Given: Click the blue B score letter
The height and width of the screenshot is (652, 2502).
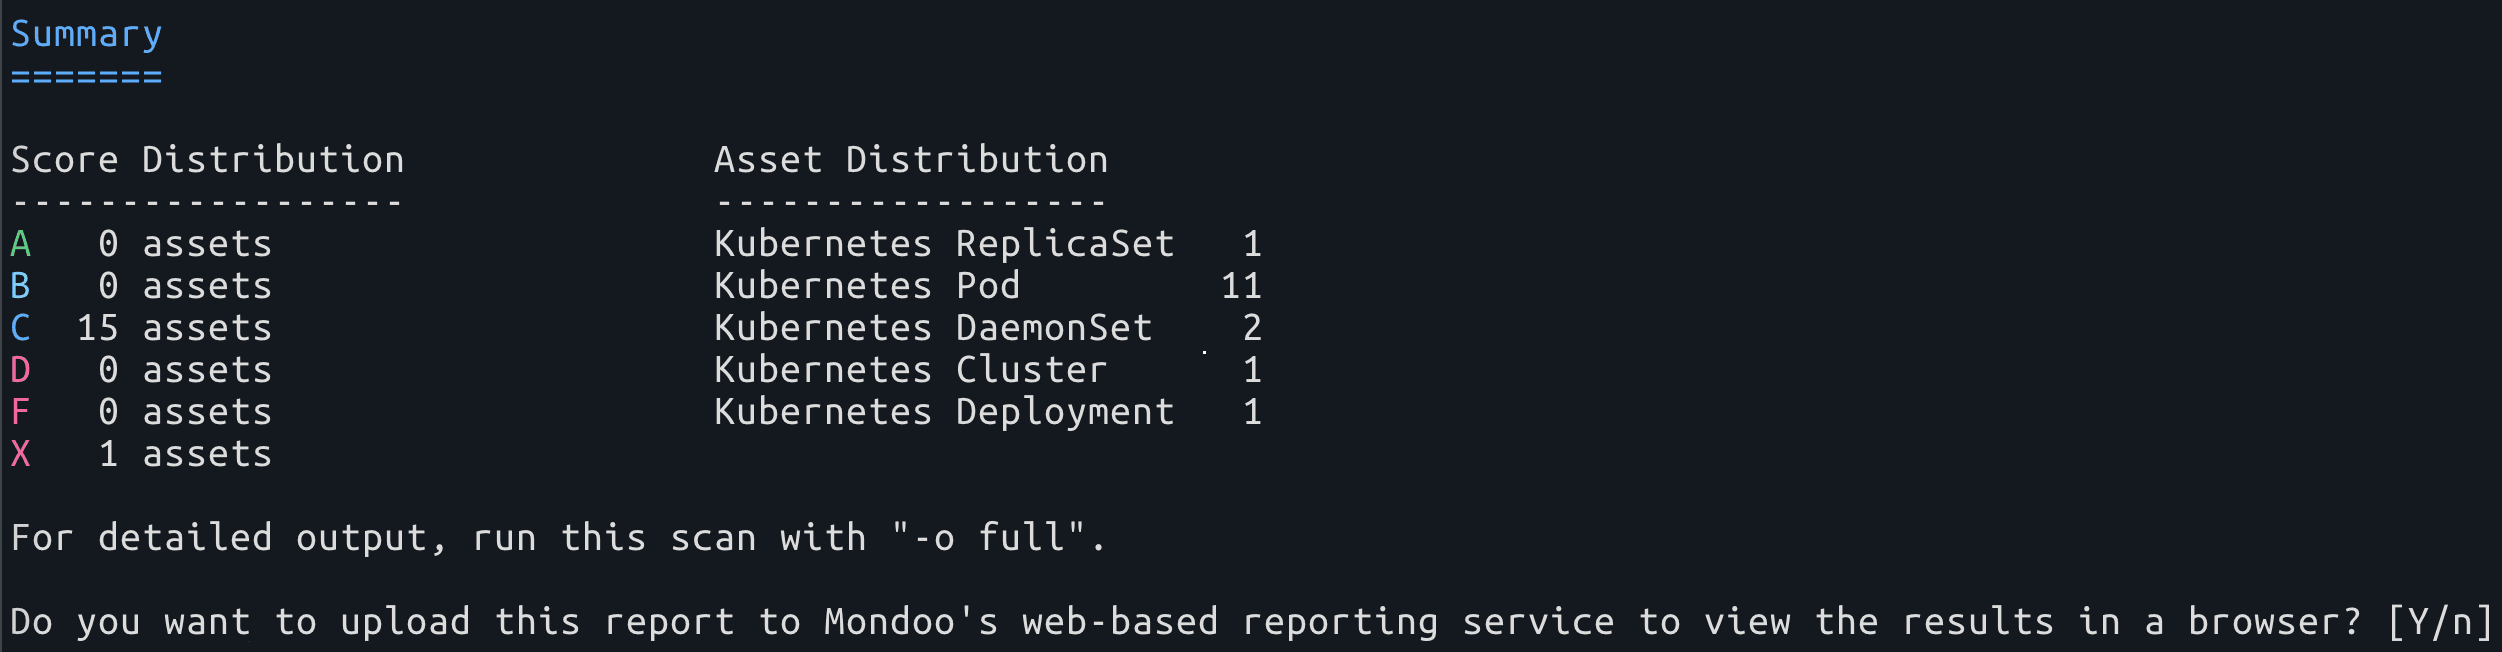Looking at the screenshot, I should pyautogui.click(x=21, y=286).
